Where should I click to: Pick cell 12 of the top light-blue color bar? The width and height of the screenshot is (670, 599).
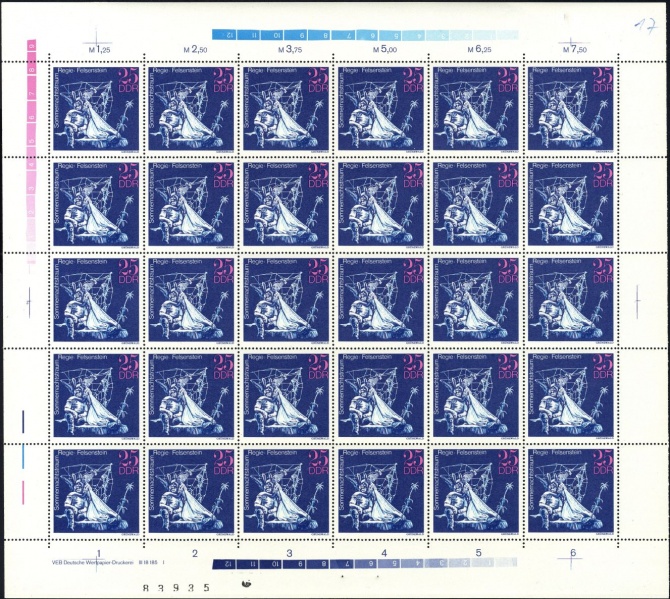[224, 35]
